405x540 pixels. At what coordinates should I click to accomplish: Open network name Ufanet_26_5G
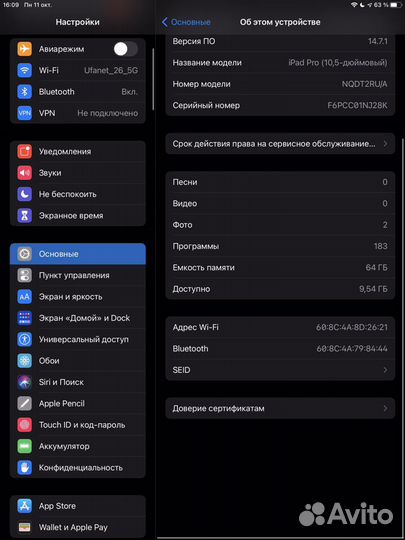coord(111,71)
